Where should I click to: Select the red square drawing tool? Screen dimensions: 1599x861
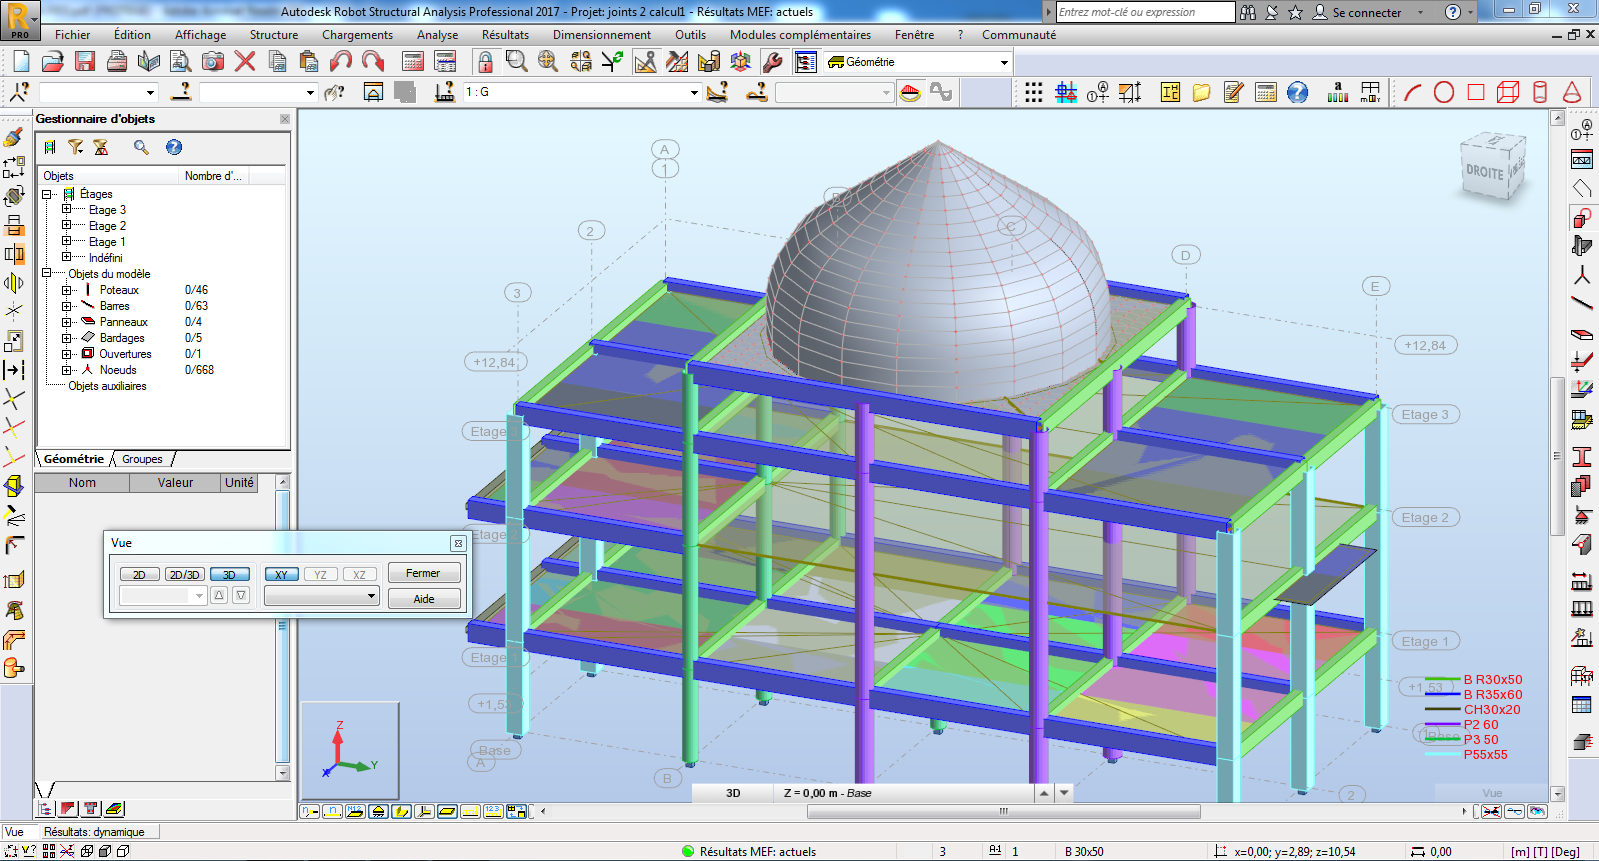[1476, 93]
